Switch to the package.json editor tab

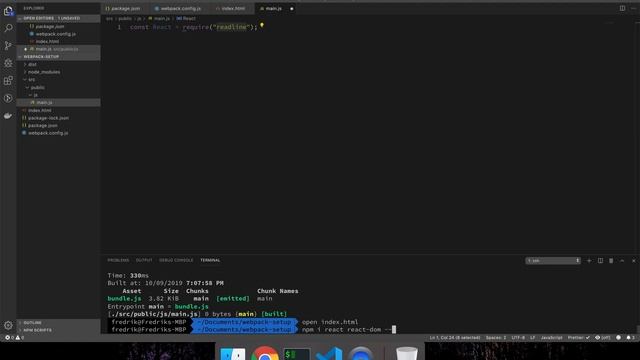pos(125,9)
